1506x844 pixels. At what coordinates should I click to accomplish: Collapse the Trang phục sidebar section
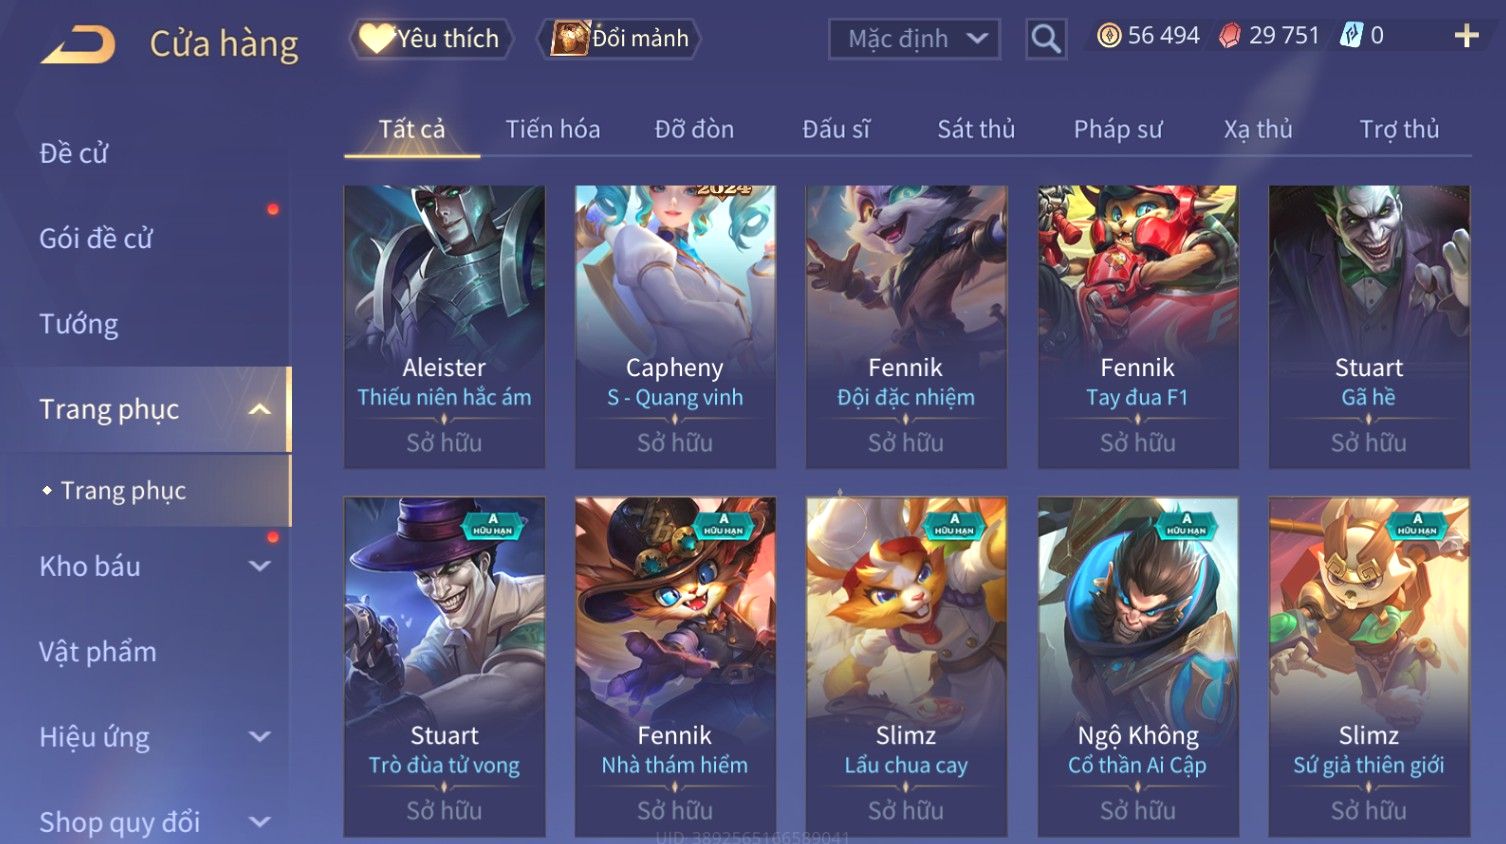coord(259,409)
